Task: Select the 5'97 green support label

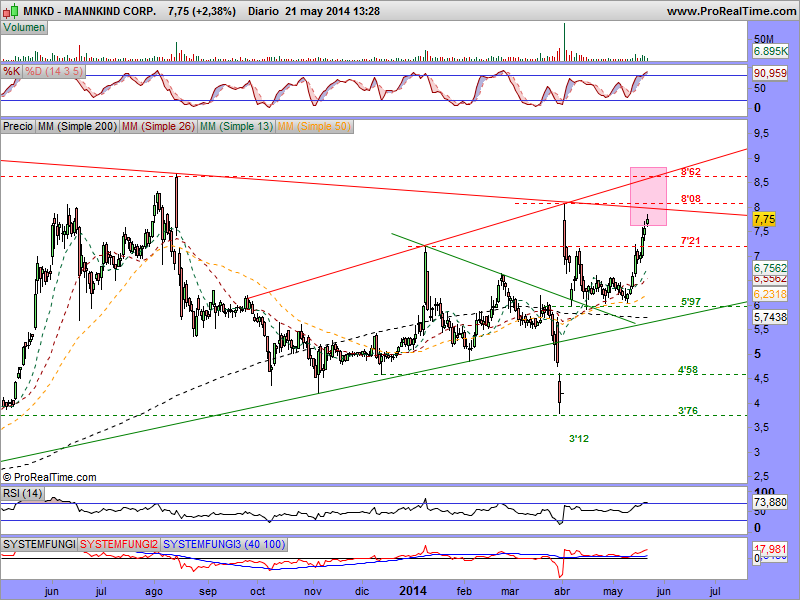Action: 691,302
